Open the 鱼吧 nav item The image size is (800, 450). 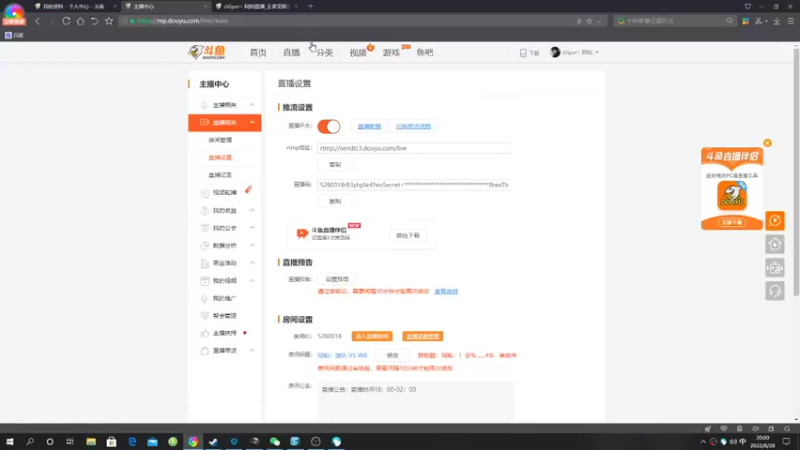424,52
